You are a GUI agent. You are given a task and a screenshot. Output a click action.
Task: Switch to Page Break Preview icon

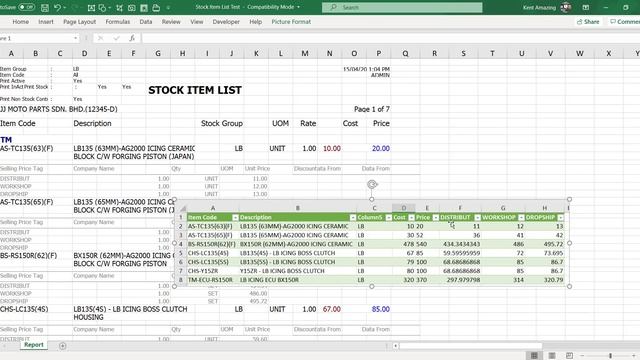(x=569, y=356)
